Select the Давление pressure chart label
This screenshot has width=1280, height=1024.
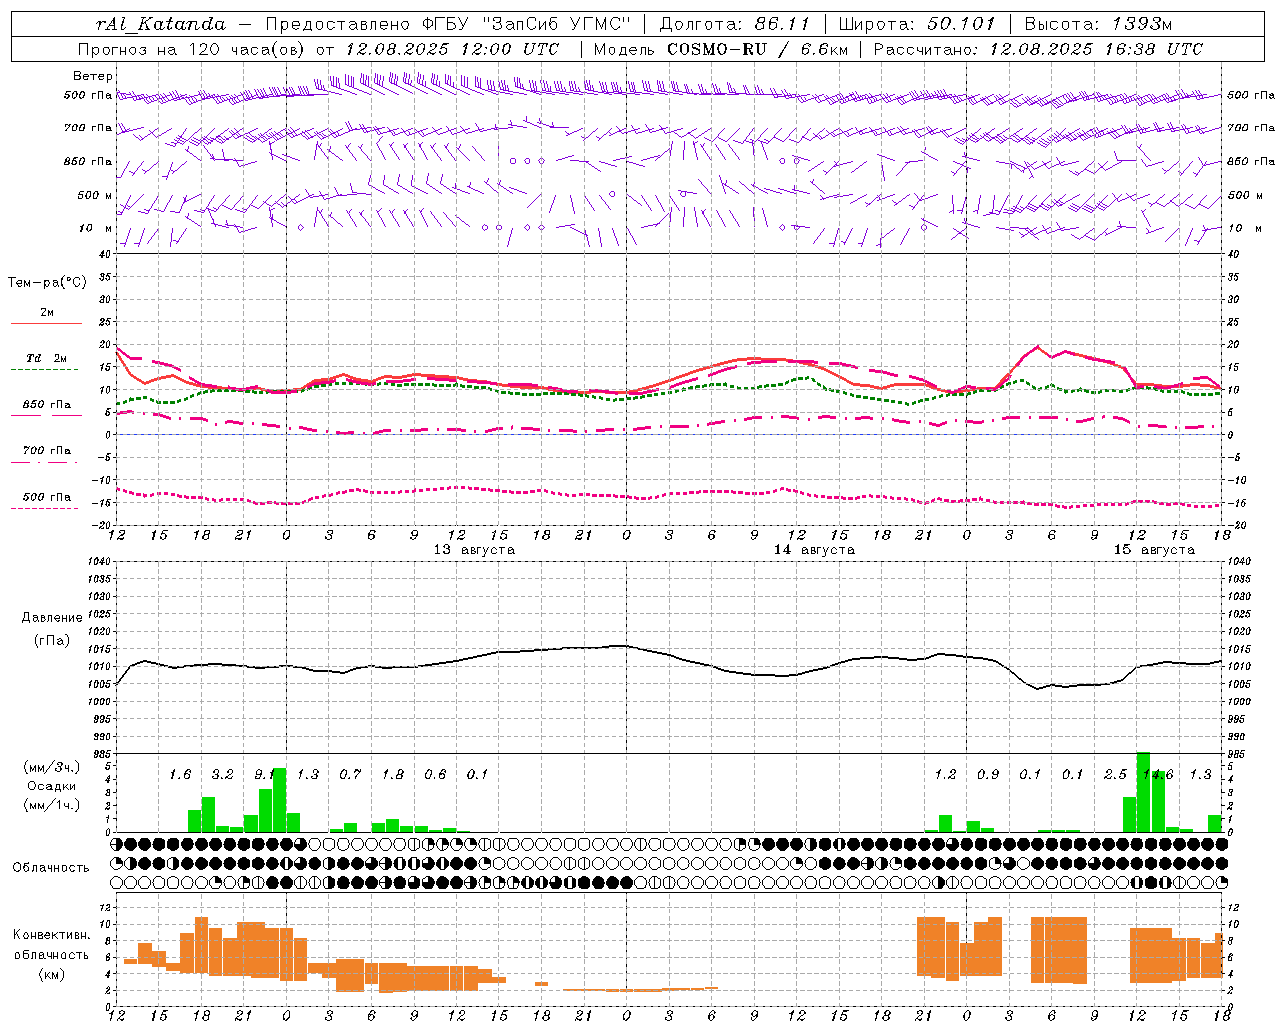click(x=51, y=618)
